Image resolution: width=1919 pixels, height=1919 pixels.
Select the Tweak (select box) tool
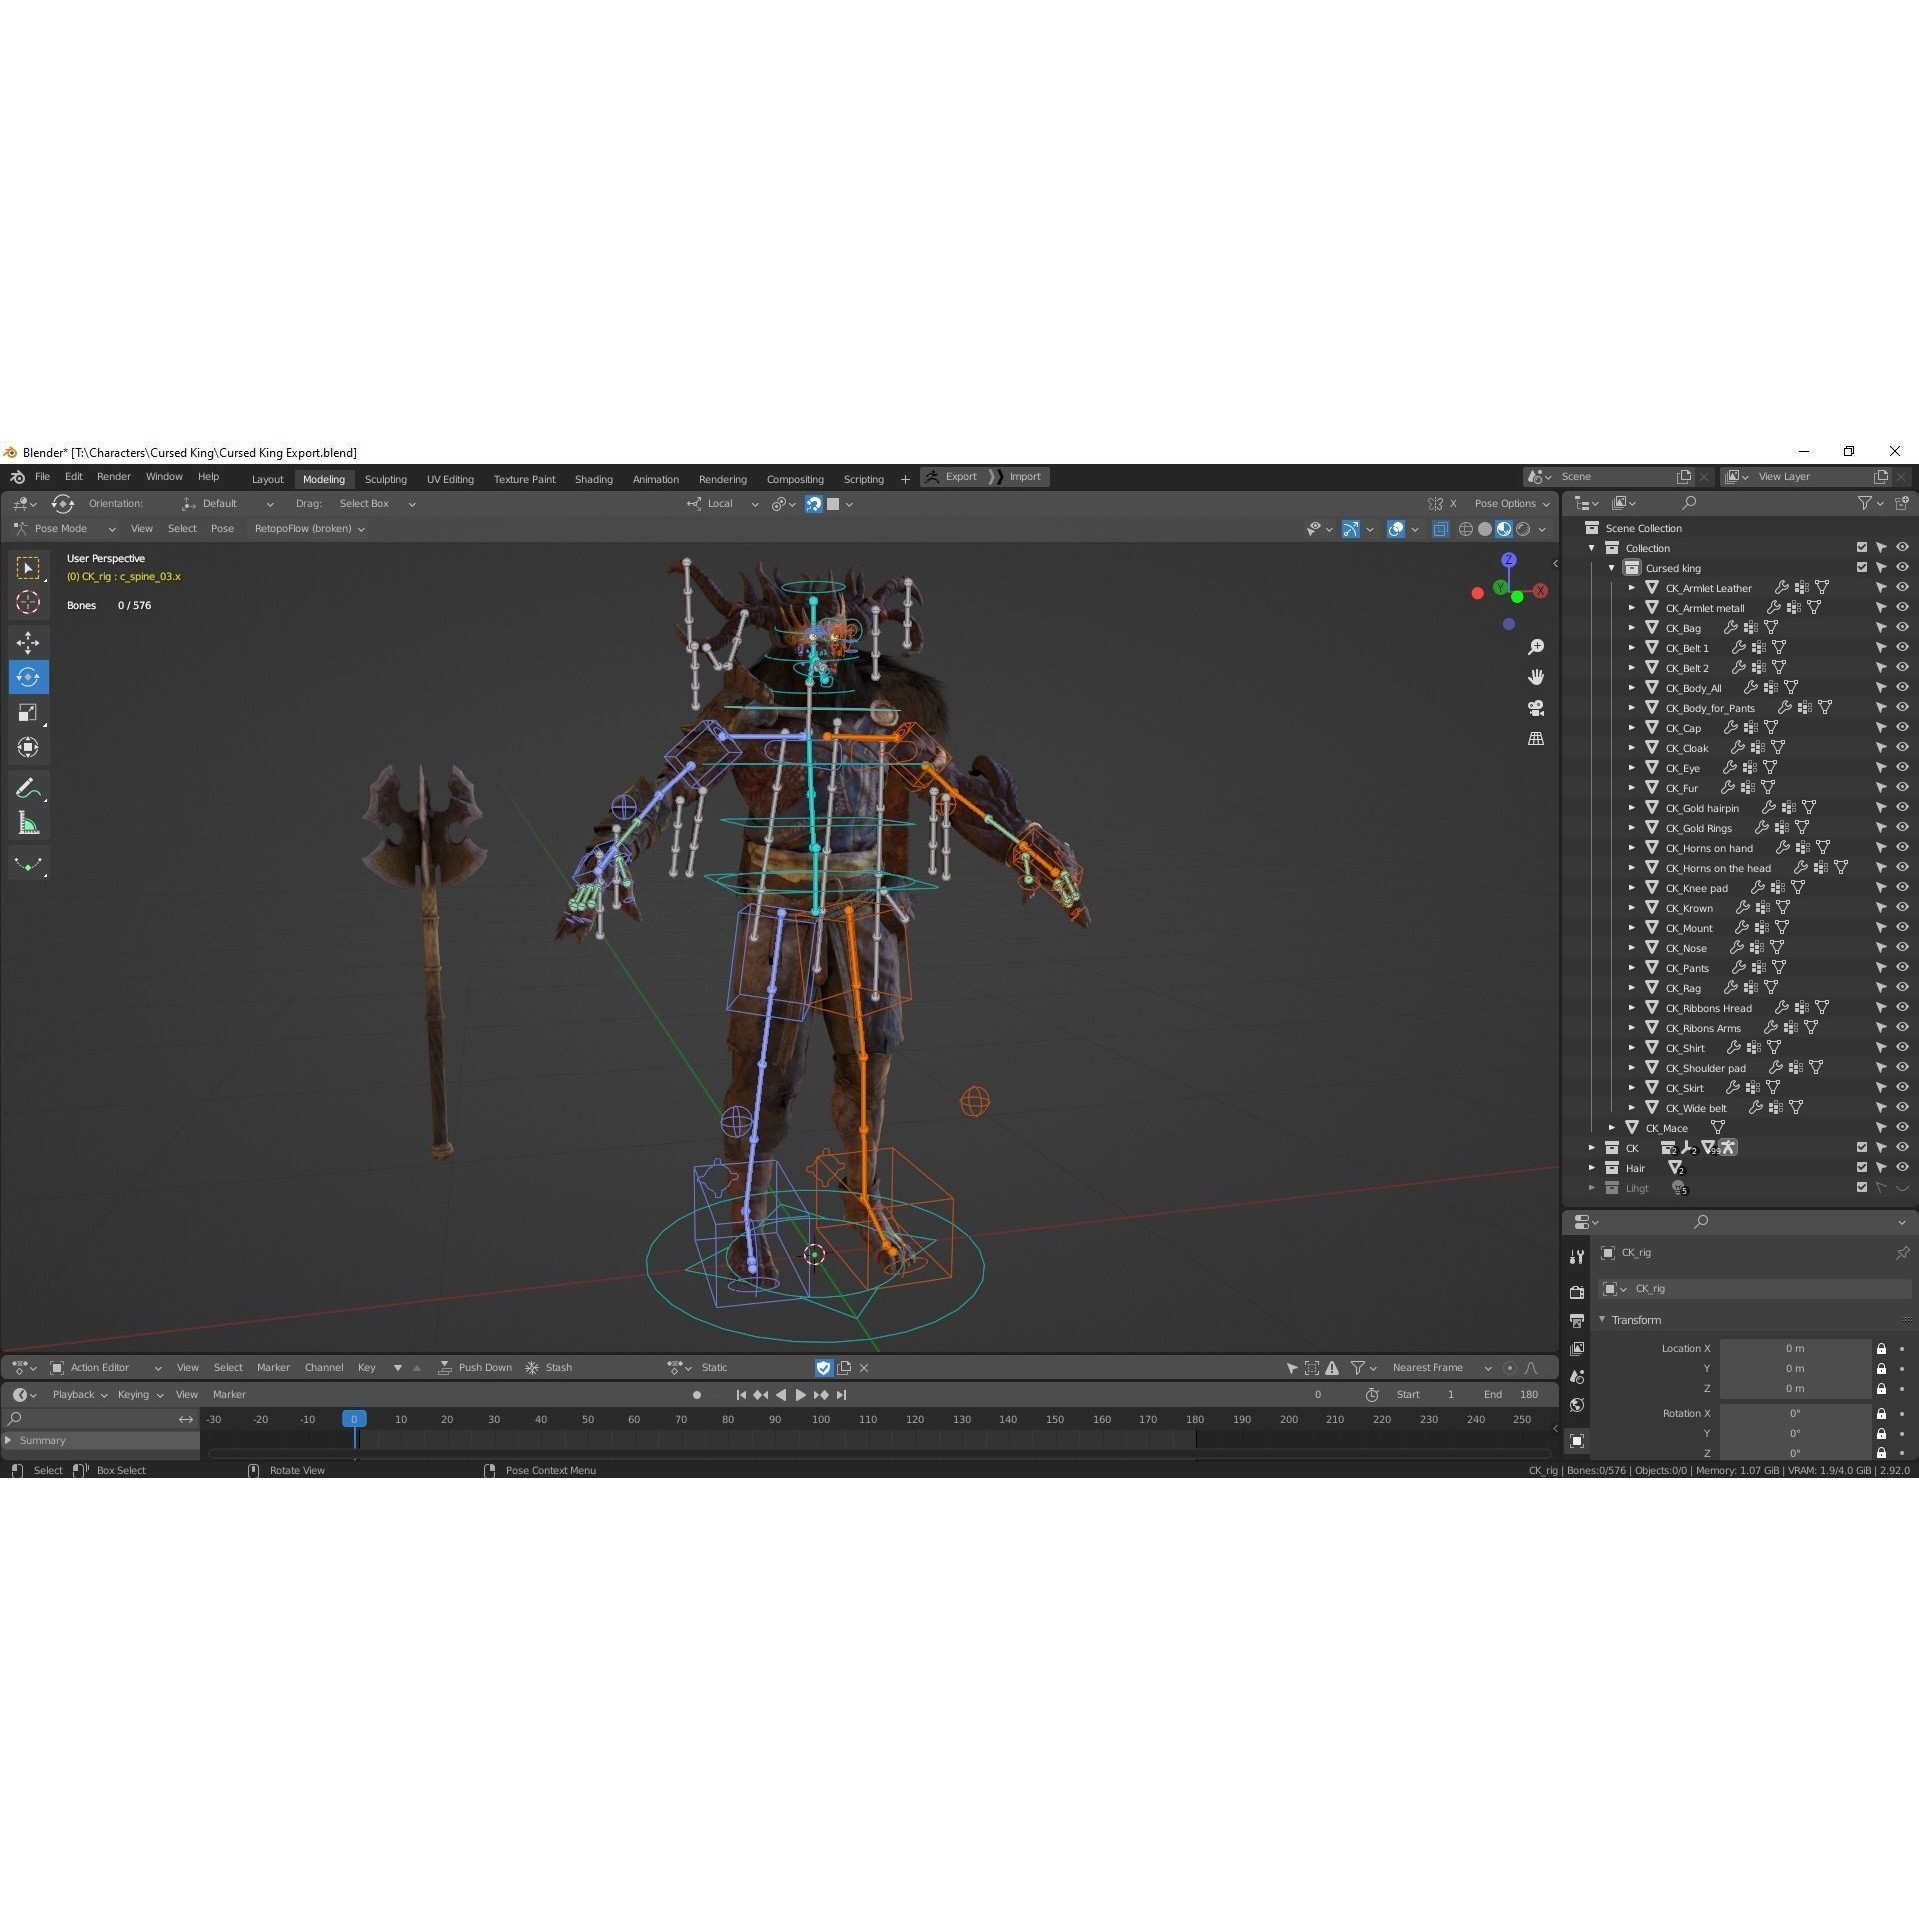(28, 567)
